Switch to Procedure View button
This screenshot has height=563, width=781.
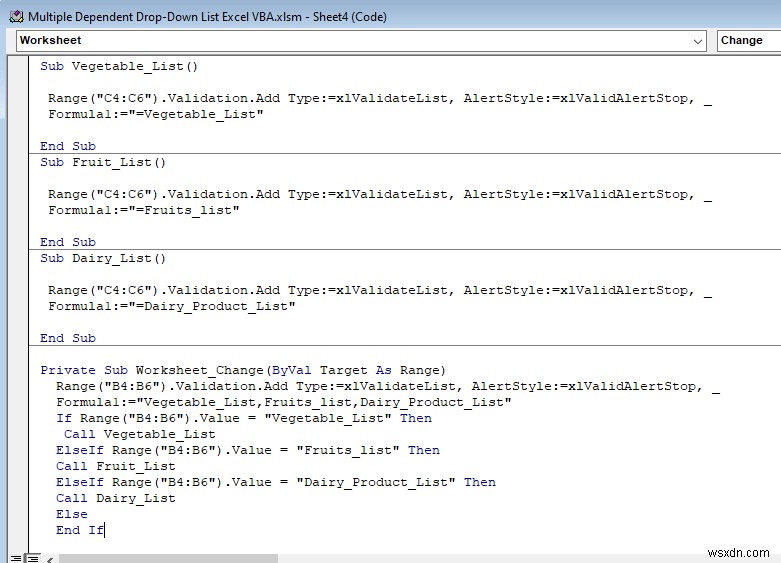coord(15,559)
